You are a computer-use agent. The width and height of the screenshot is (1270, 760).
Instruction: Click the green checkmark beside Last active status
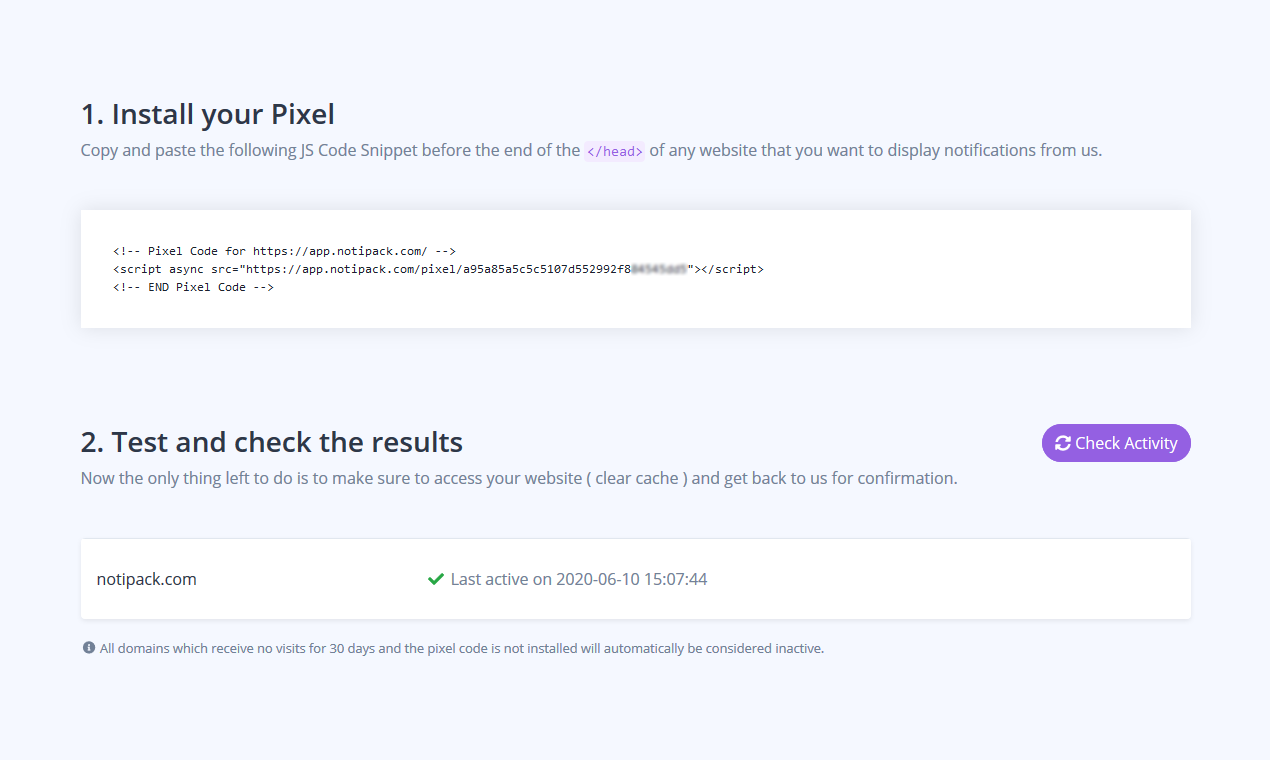[x=434, y=578]
